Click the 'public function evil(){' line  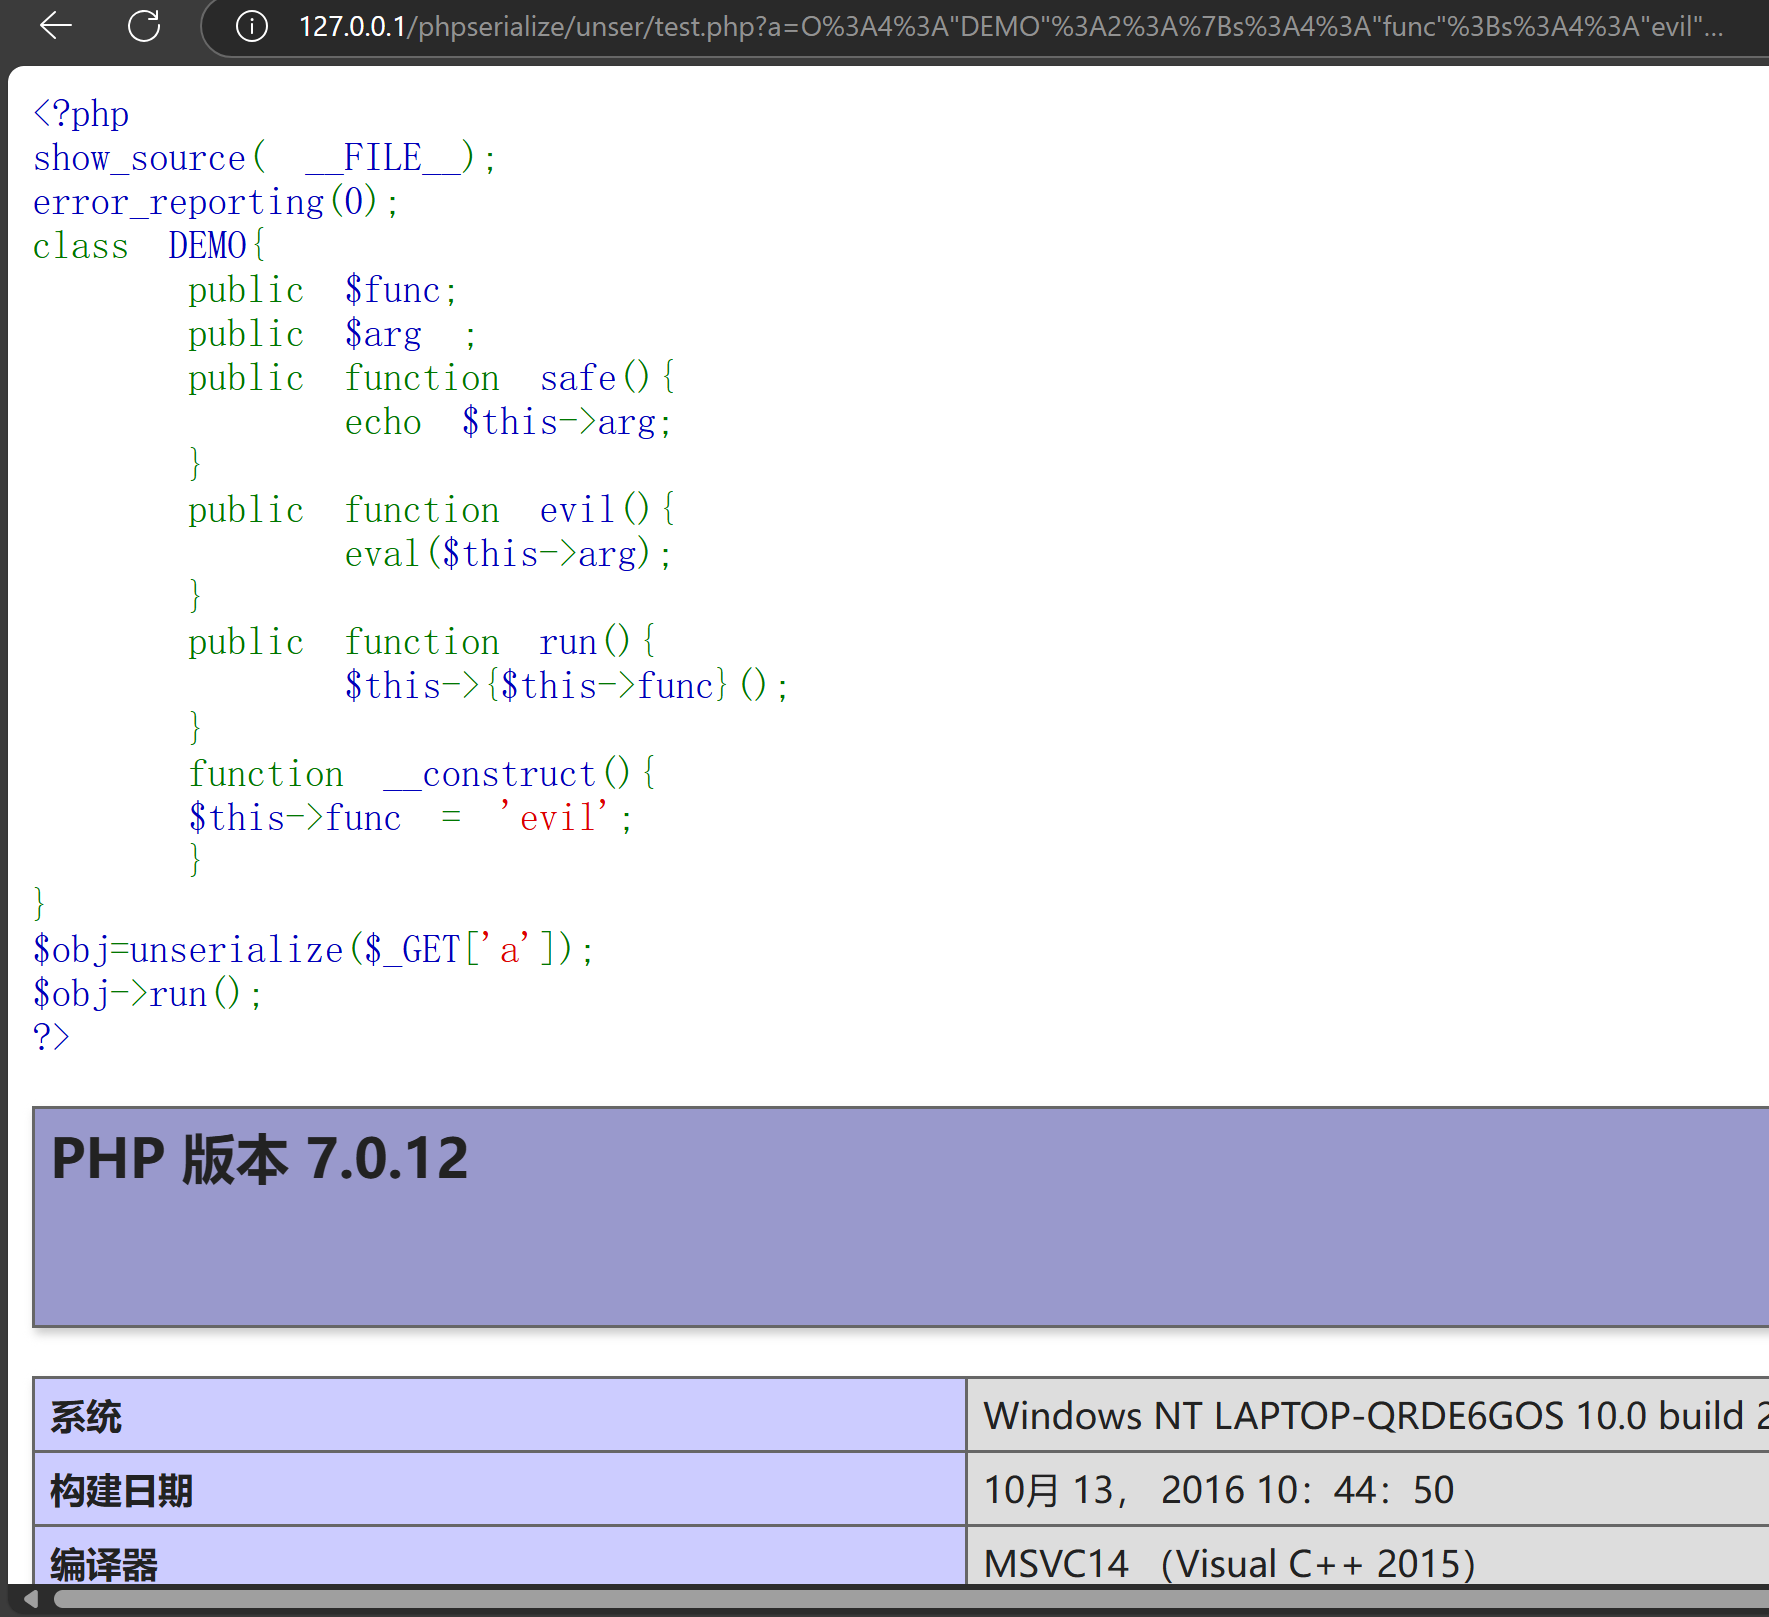[432, 510]
